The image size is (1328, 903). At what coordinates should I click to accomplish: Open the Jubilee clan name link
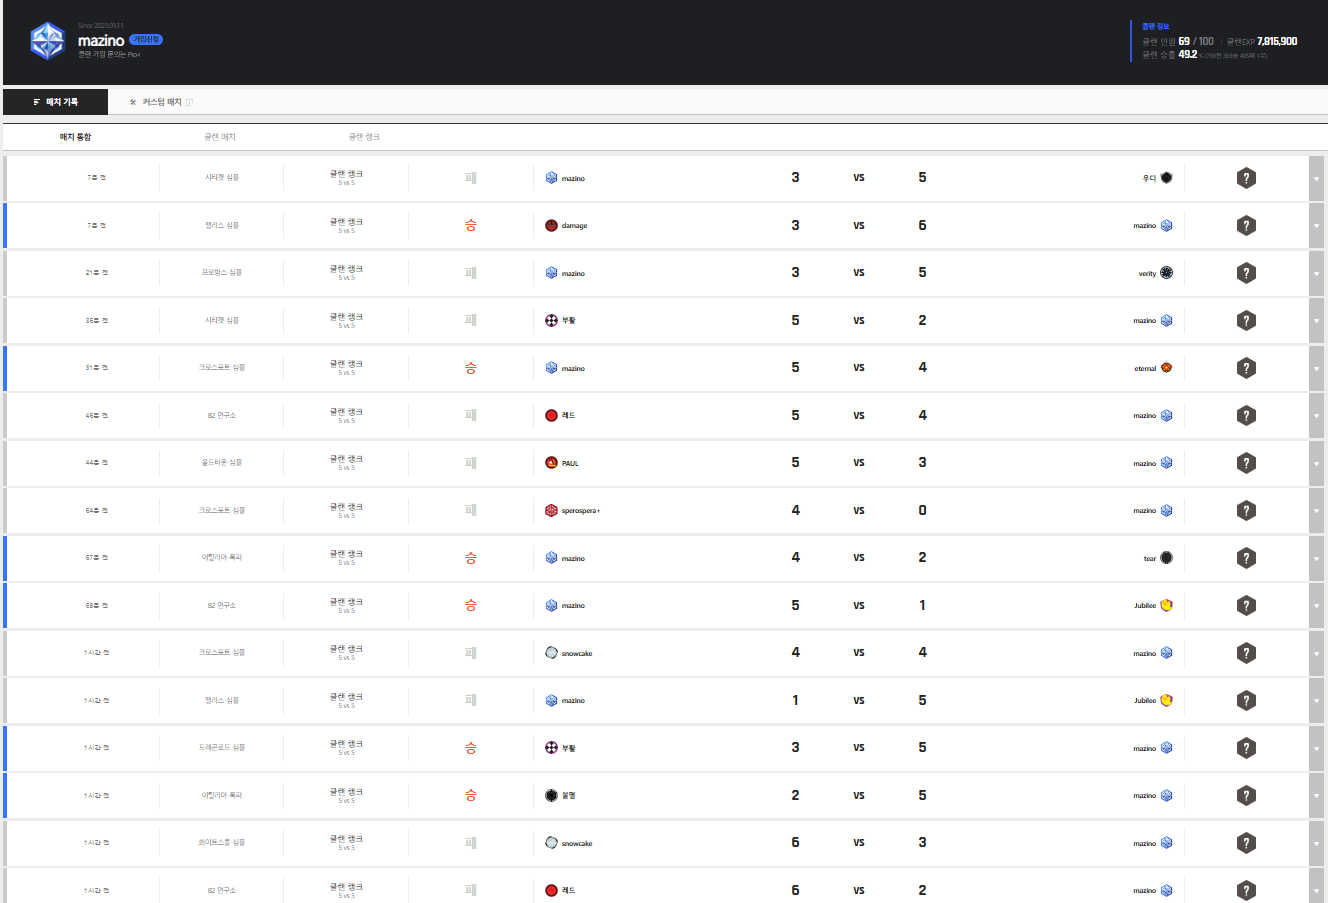tap(1145, 606)
